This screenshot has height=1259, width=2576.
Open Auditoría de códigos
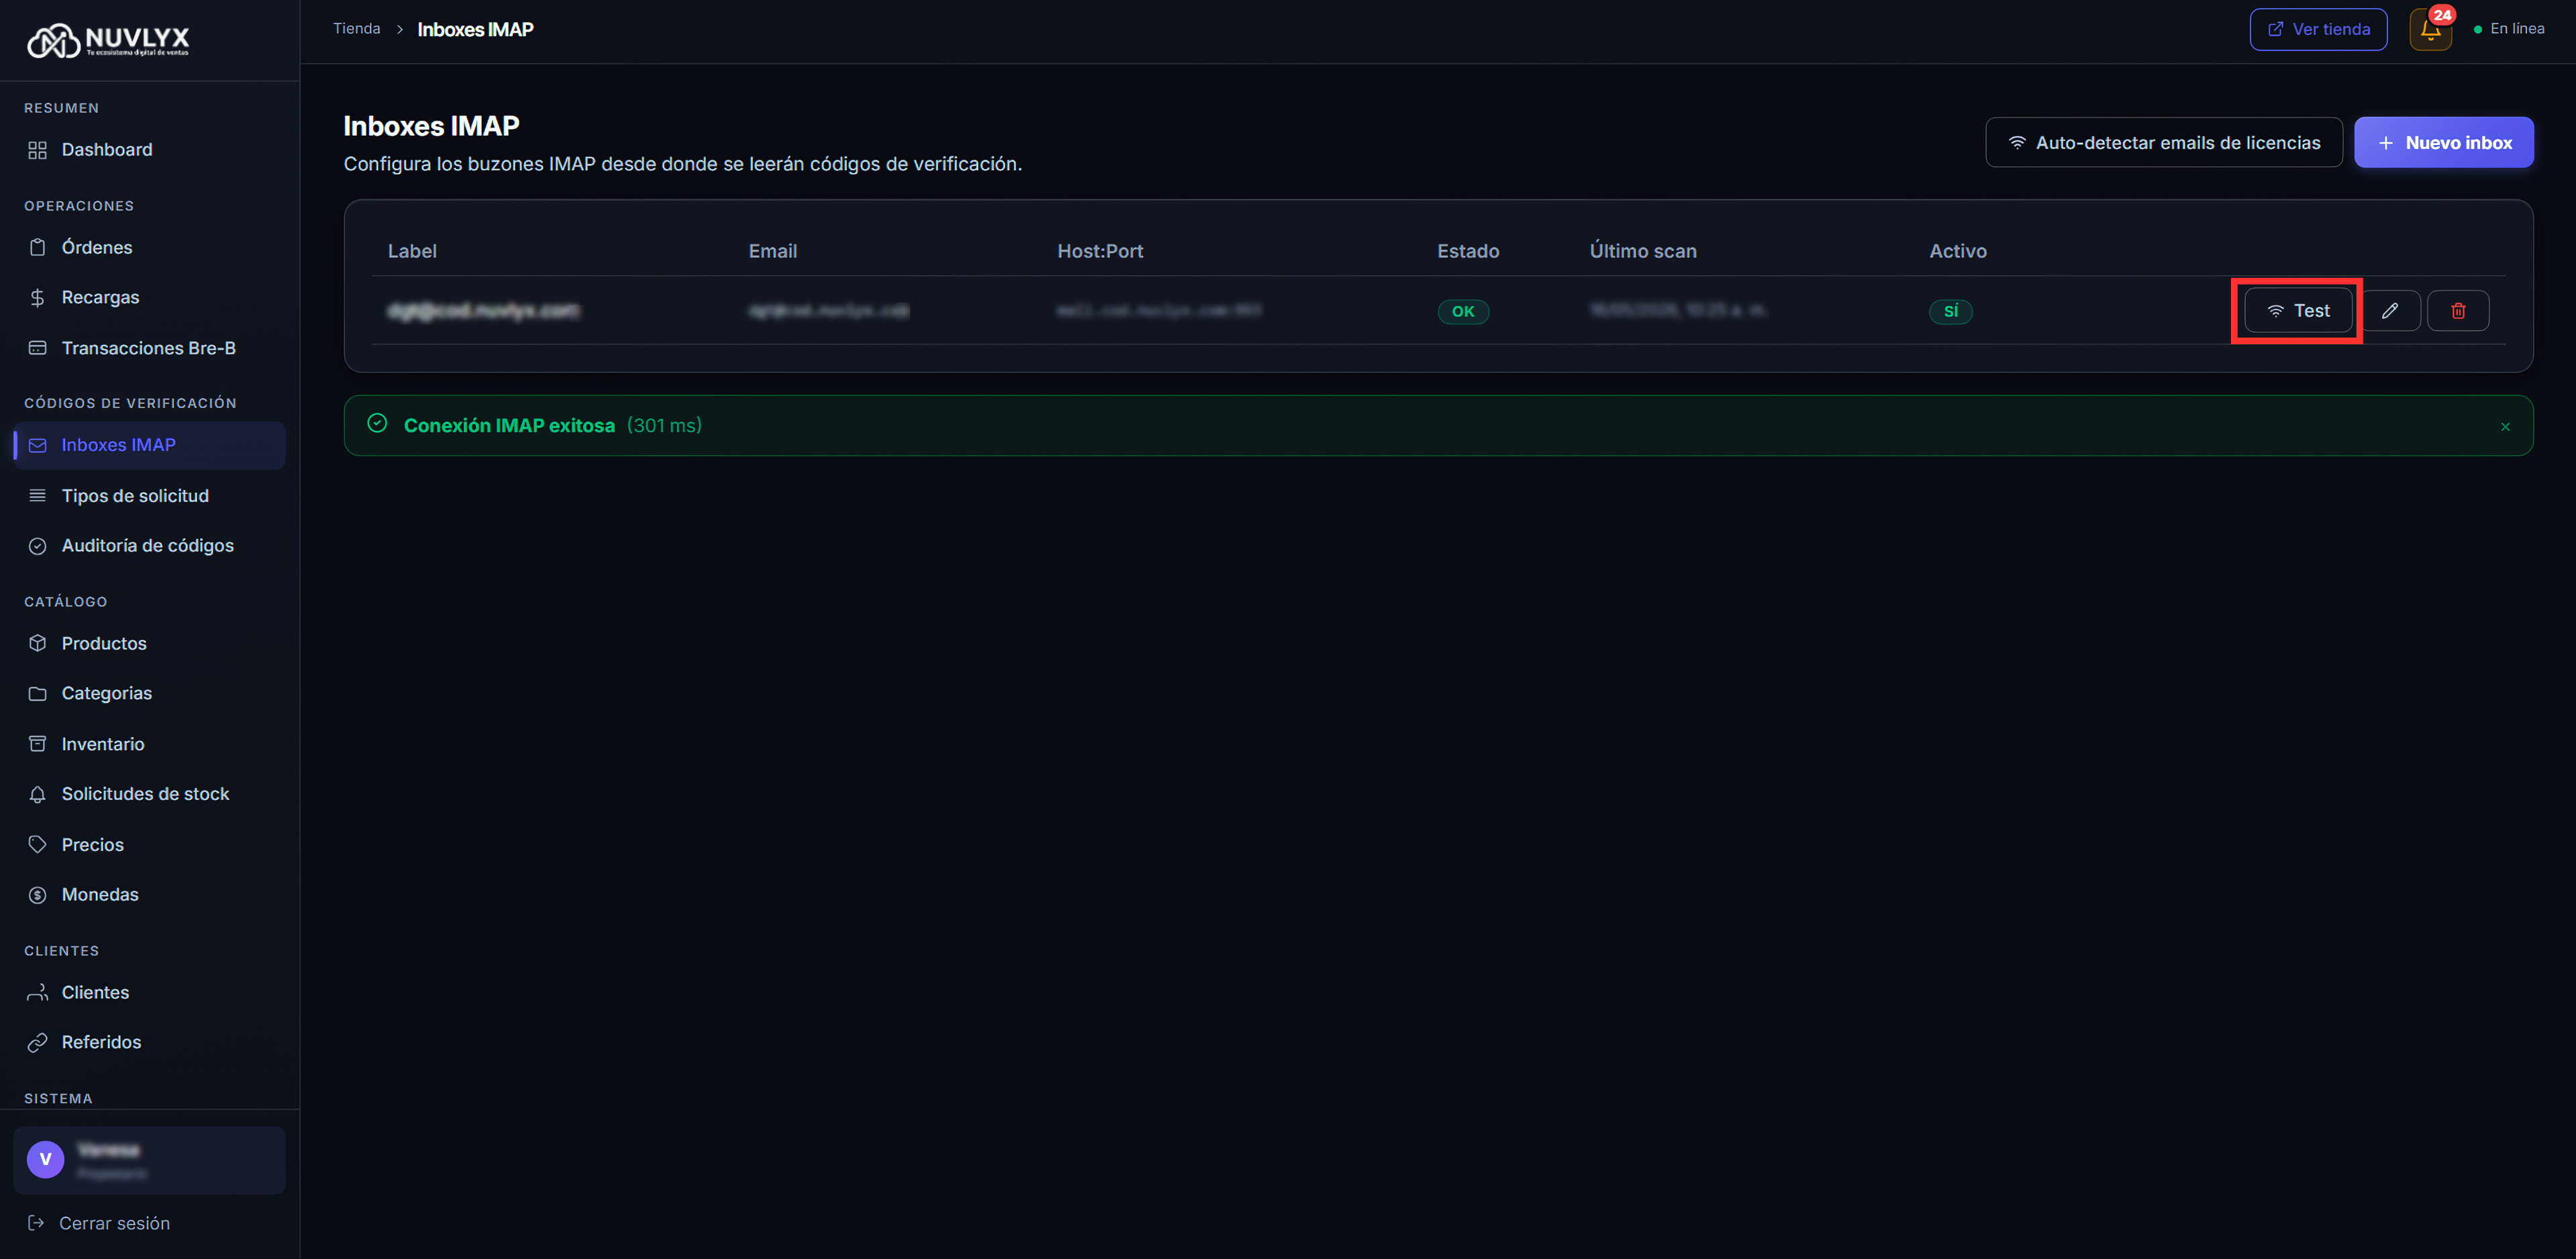(149, 546)
